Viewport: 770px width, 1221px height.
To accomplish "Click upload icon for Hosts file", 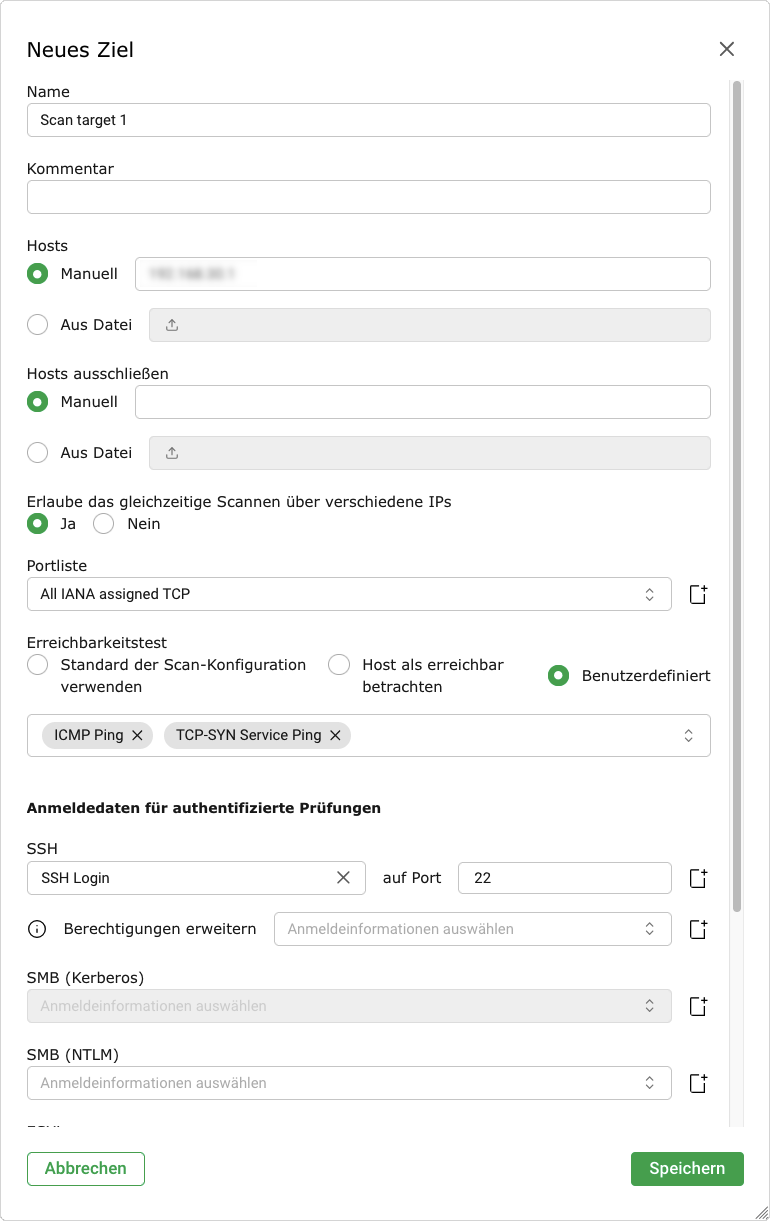I will (x=172, y=325).
